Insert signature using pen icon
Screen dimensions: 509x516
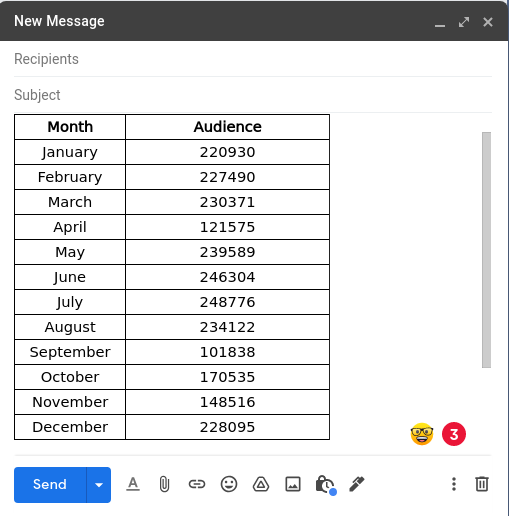click(x=357, y=484)
